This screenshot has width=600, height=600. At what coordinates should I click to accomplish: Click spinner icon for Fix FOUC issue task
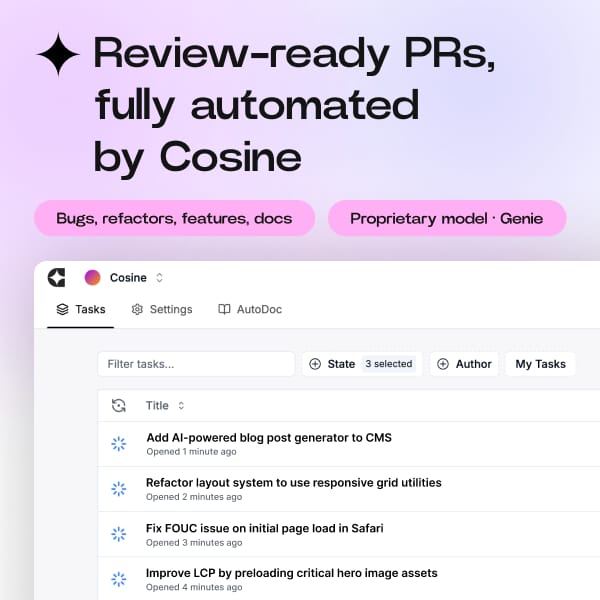click(119, 534)
